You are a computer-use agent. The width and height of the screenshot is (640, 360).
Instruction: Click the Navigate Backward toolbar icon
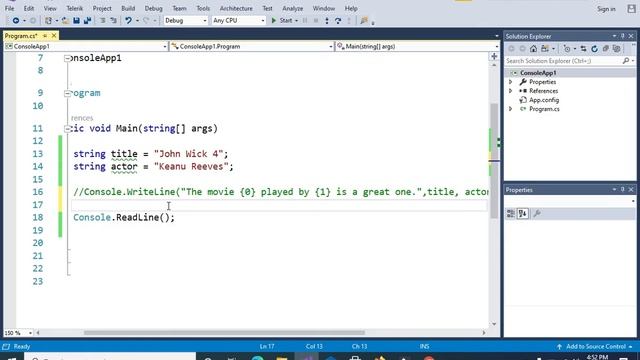tap(16, 20)
